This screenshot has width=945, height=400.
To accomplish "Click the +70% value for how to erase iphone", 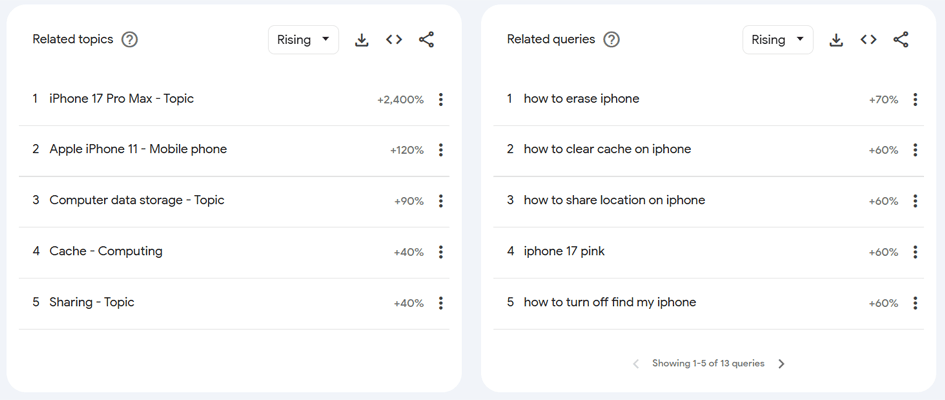I will [x=883, y=100].
